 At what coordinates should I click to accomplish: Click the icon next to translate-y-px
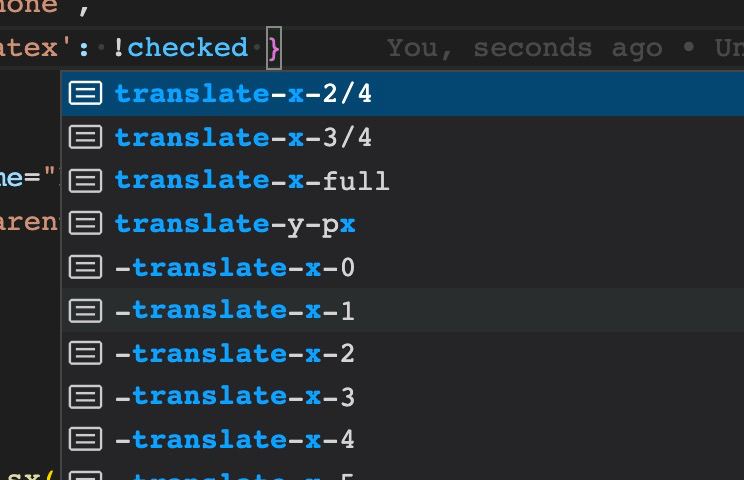pos(85,224)
